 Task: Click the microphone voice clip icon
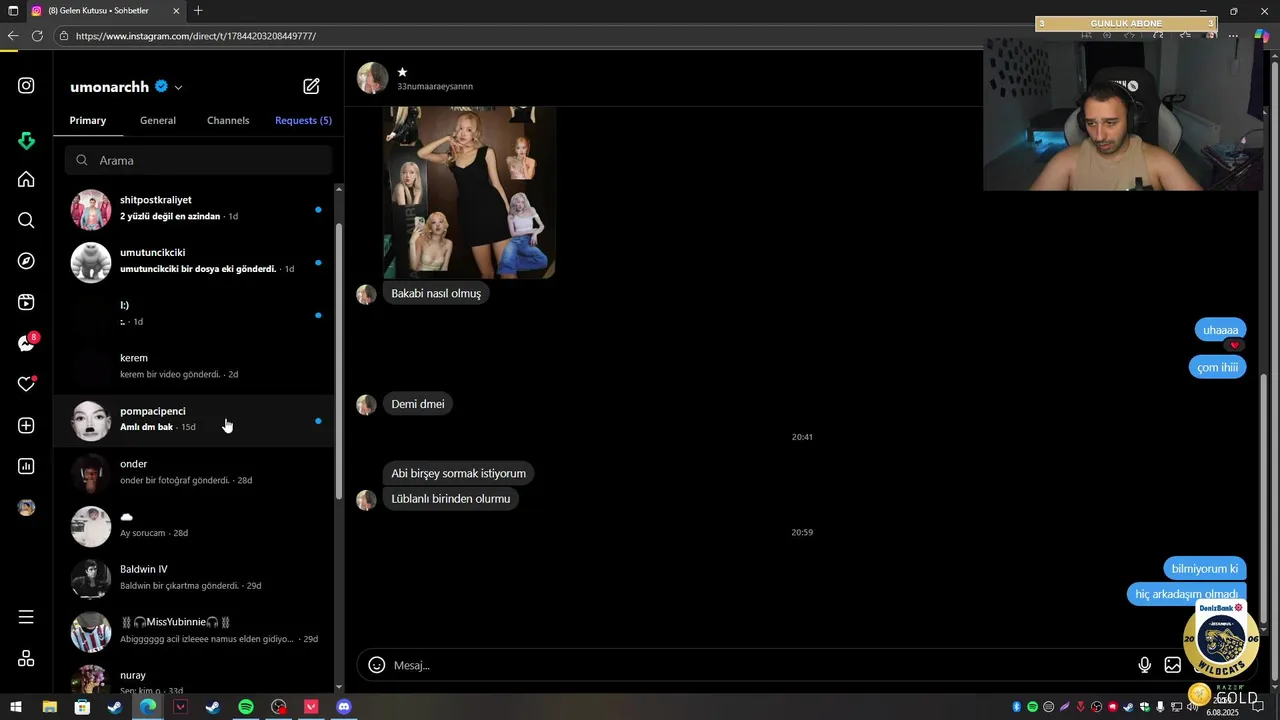click(1145, 665)
